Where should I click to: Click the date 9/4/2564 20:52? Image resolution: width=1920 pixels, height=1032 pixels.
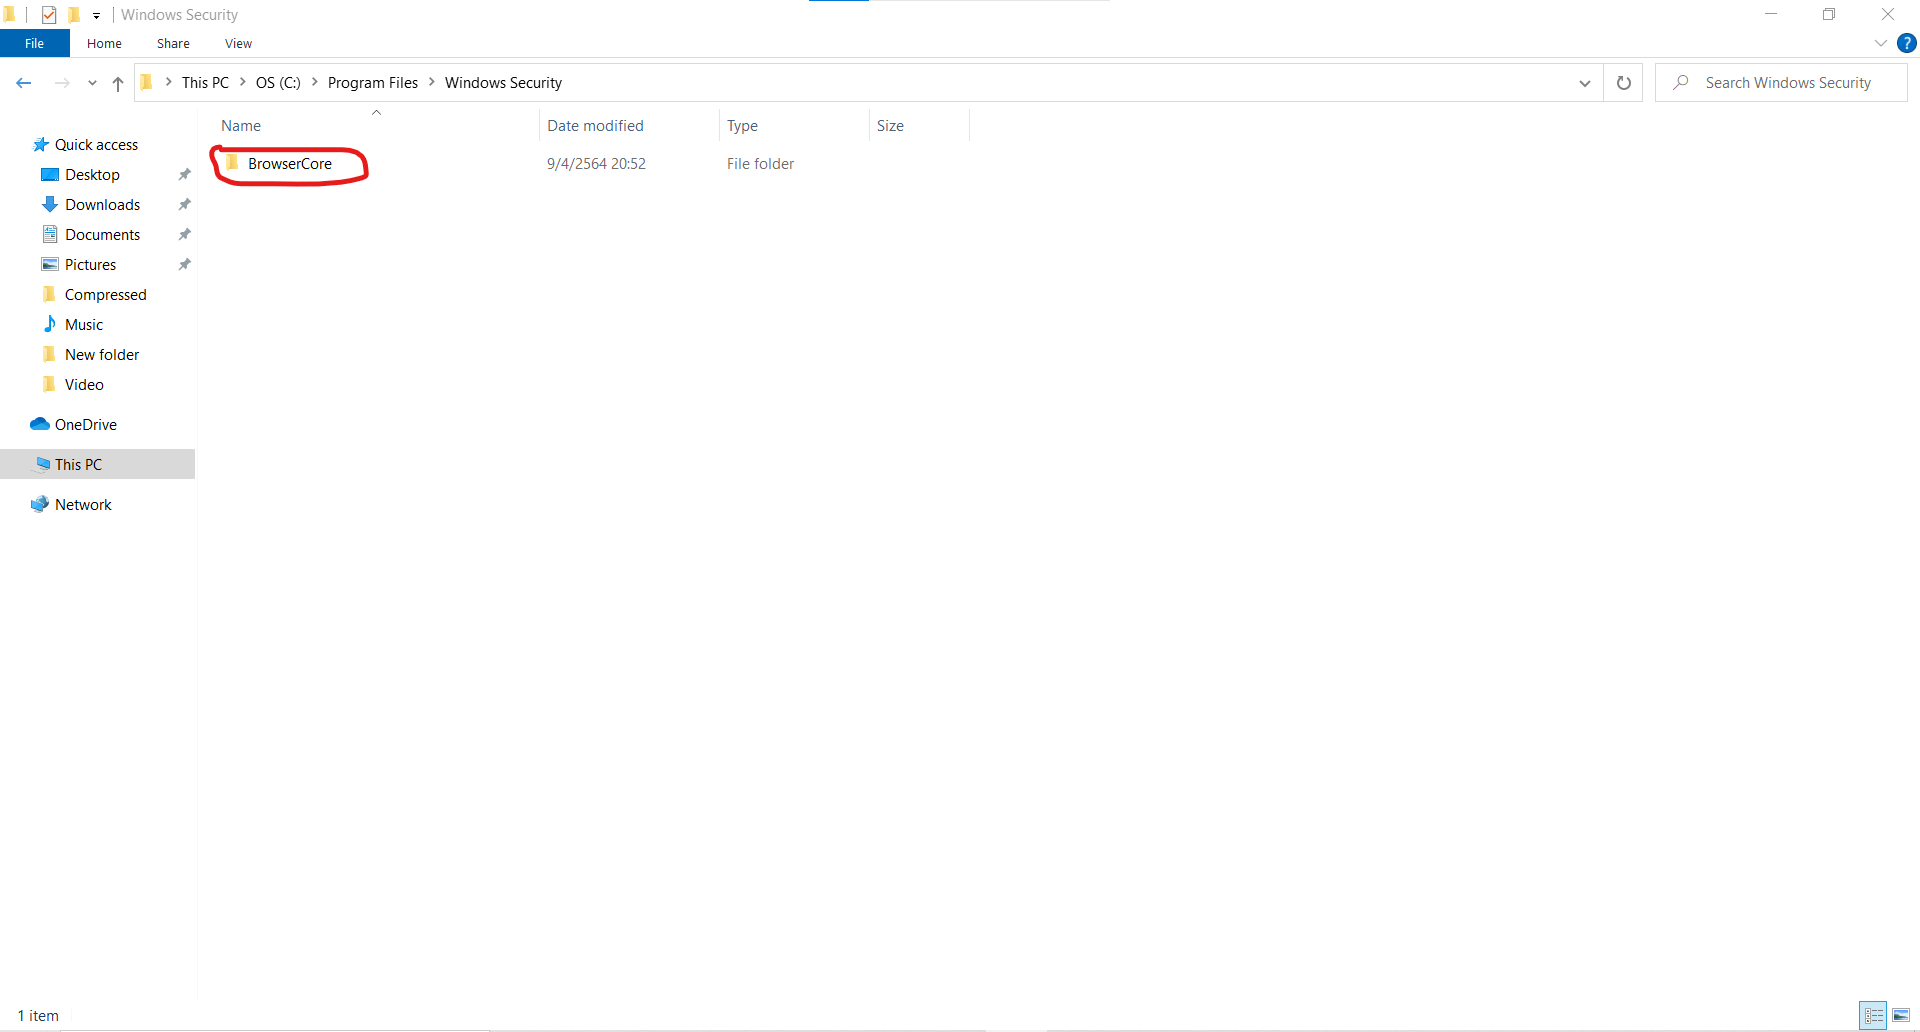(x=596, y=164)
